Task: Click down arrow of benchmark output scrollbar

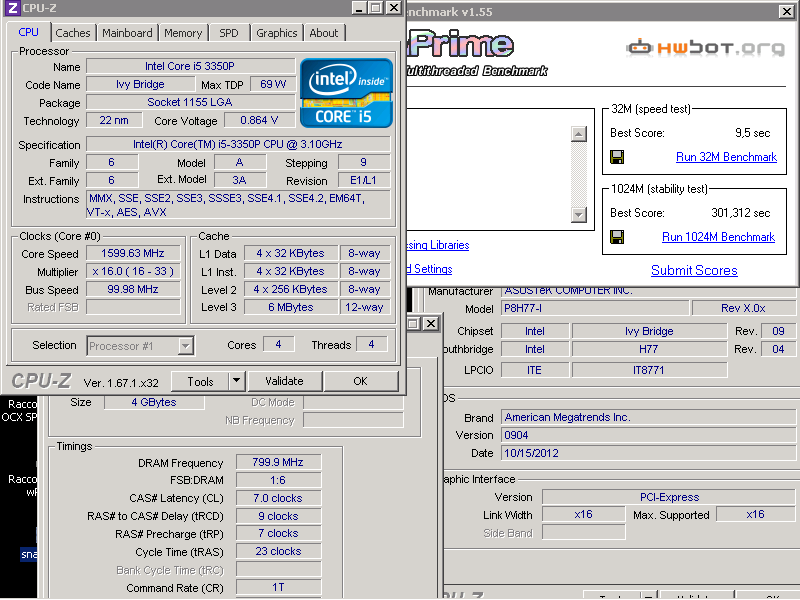Action: (579, 214)
